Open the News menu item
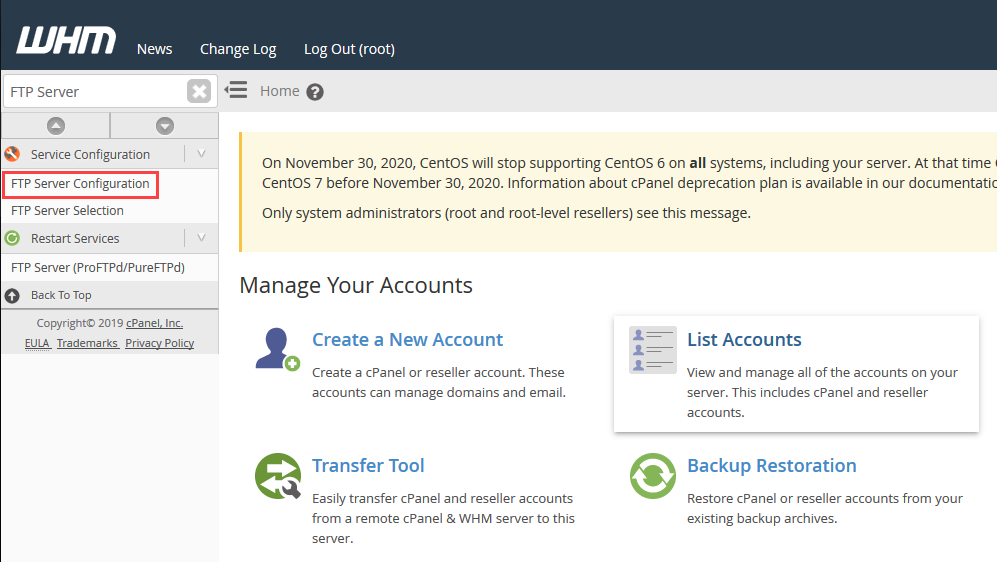 click(154, 49)
